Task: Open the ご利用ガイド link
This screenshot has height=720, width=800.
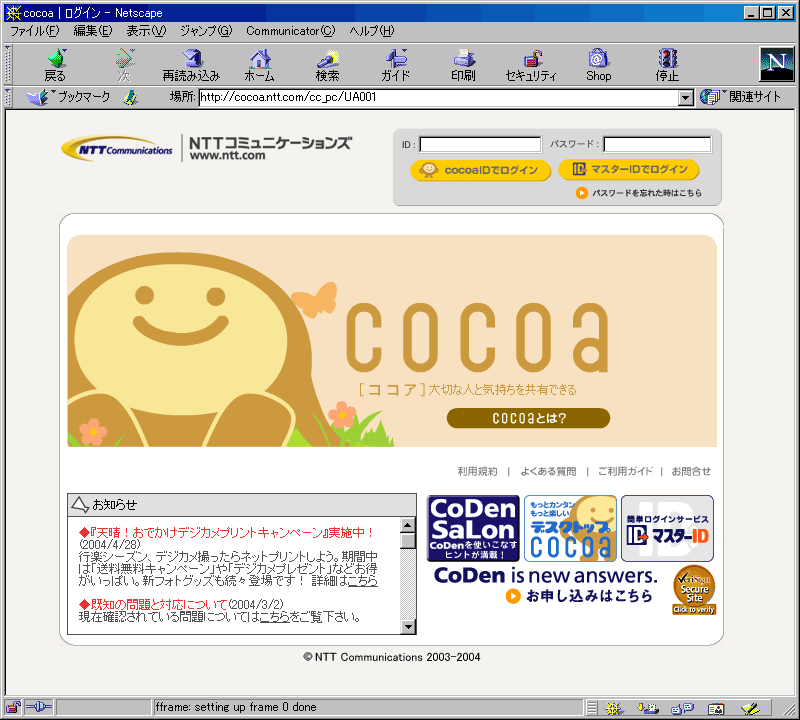Action: pos(626,471)
